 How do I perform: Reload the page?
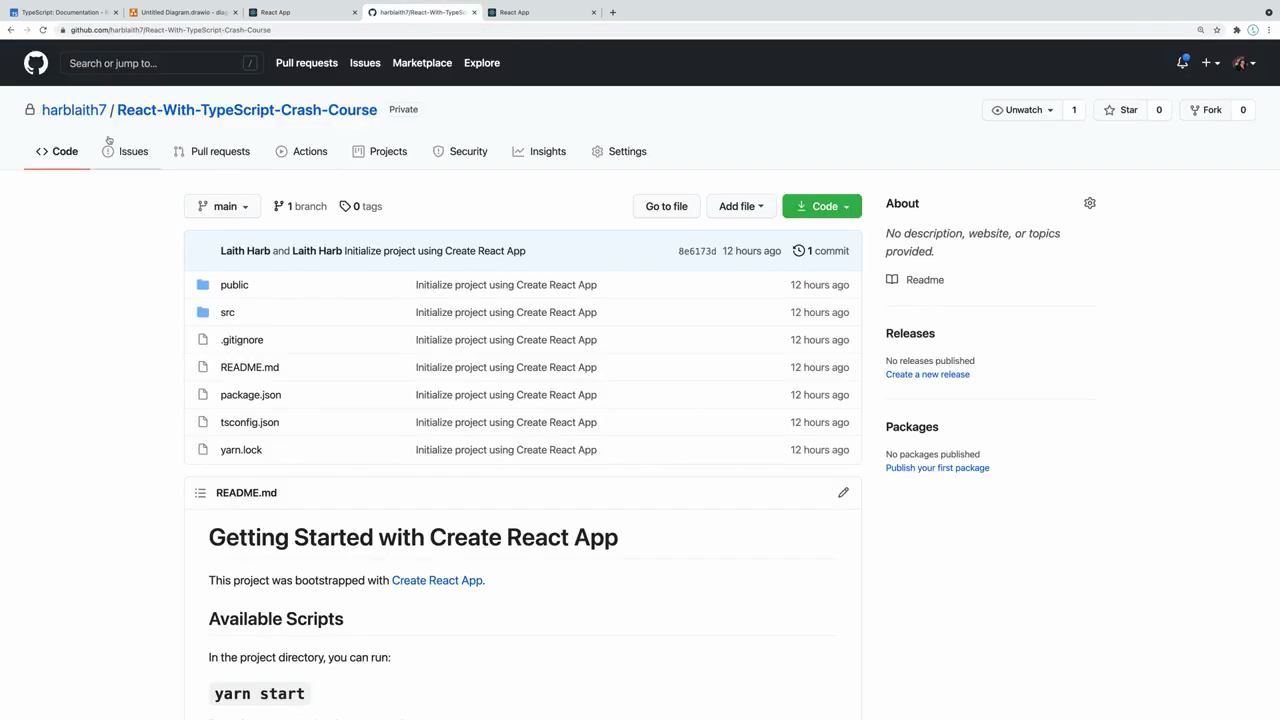[x=43, y=30]
